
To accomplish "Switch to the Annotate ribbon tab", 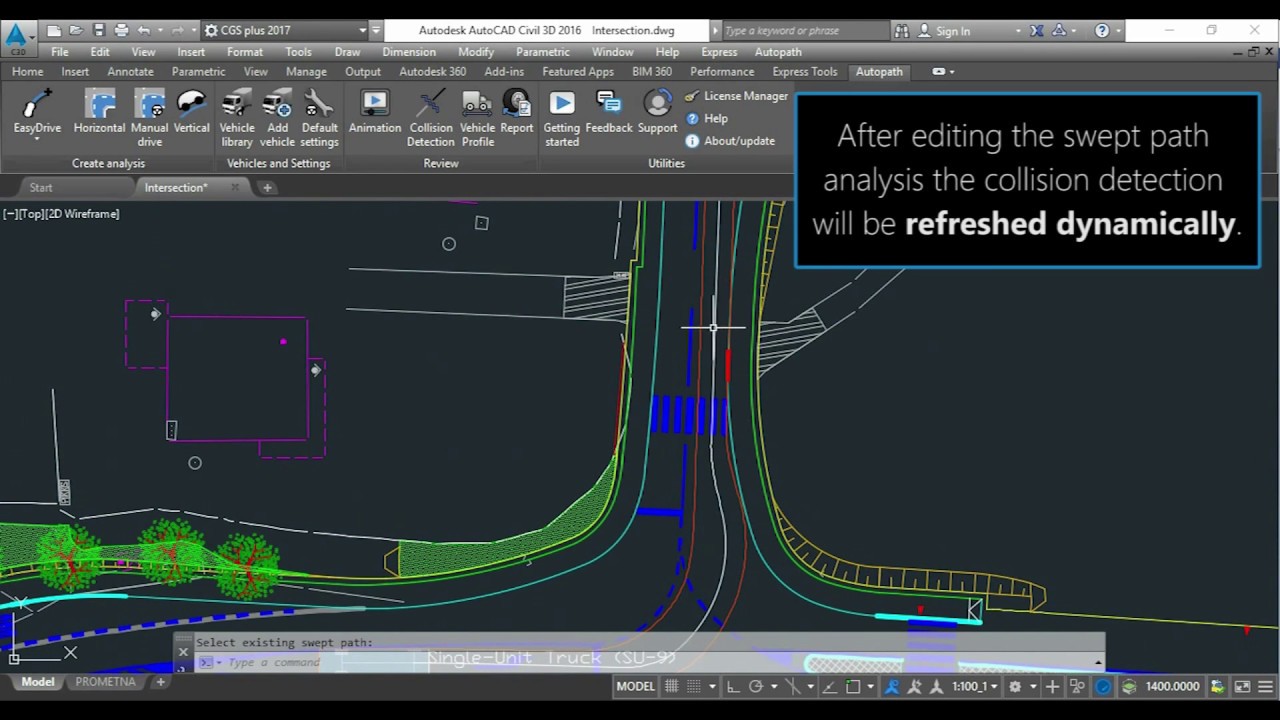I will click(x=130, y=72).
